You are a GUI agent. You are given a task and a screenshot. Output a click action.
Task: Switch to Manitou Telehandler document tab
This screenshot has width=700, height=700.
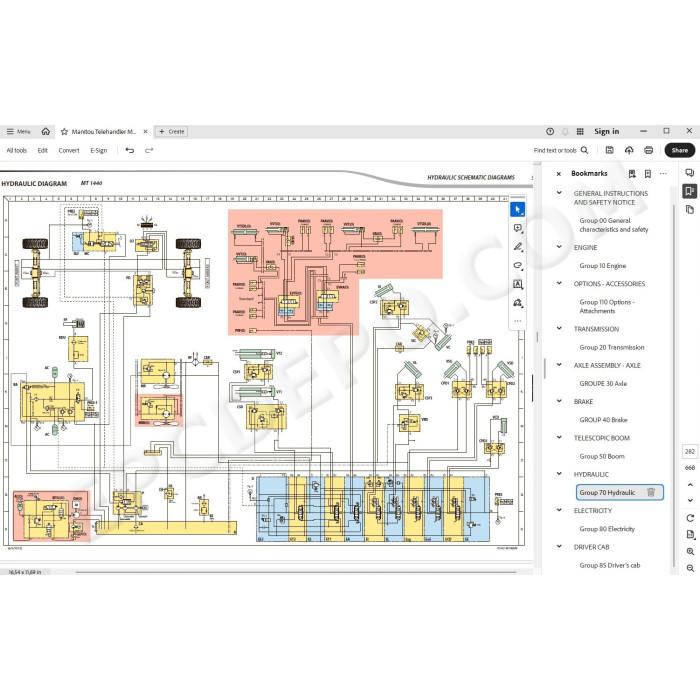click(x=103, y=132)
